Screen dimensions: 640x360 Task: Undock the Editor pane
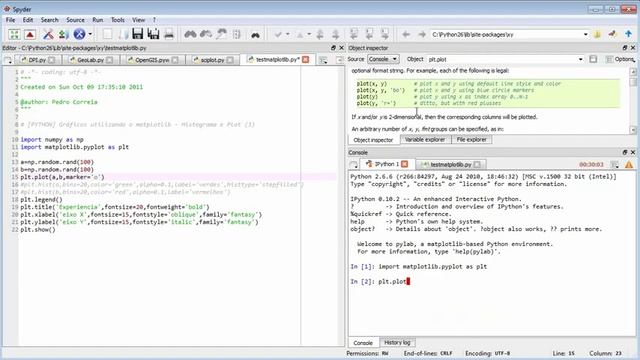click(x=333, y=48)
